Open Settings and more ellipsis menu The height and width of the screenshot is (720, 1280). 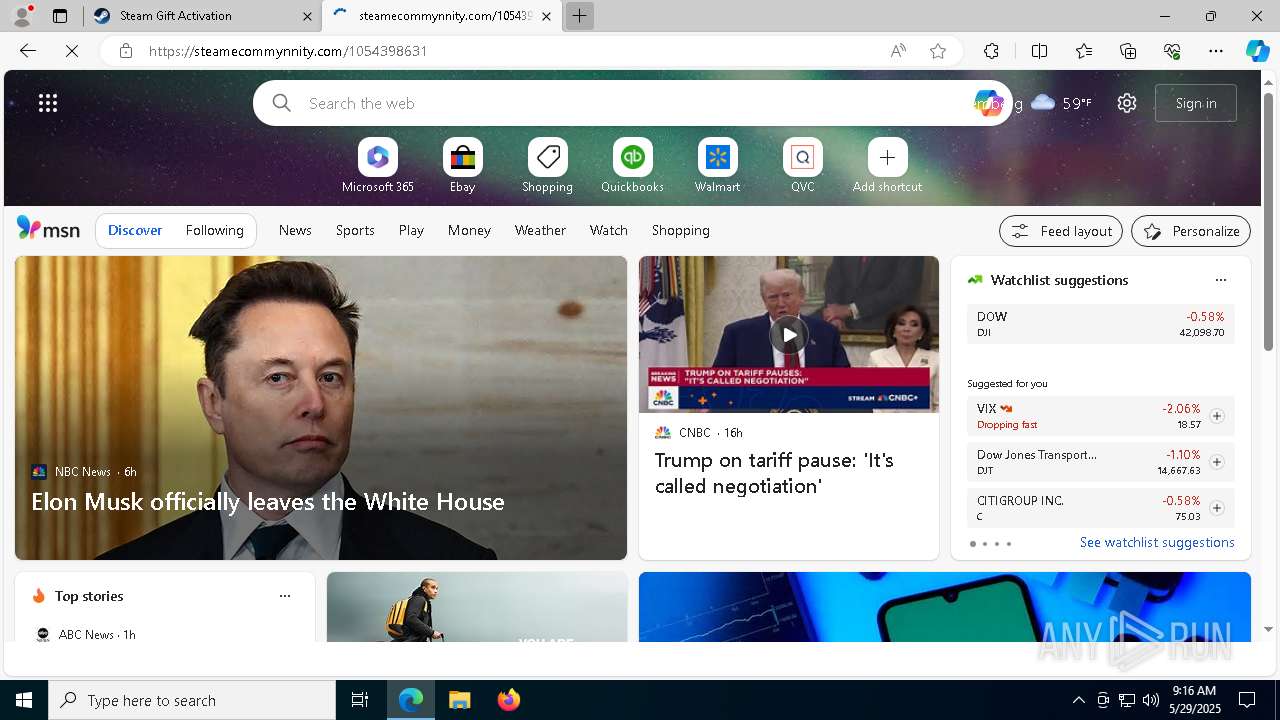(x=1216, y=51)
